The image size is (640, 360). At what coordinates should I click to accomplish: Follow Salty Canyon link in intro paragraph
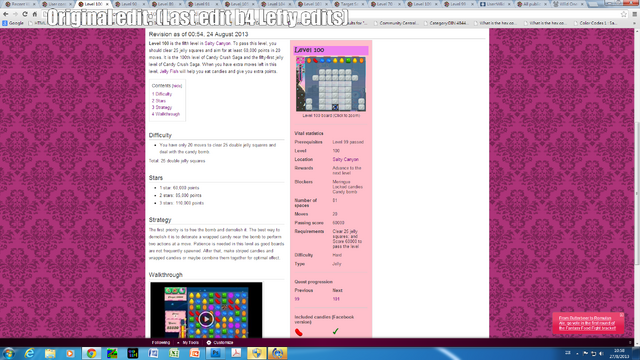[218, 43]
